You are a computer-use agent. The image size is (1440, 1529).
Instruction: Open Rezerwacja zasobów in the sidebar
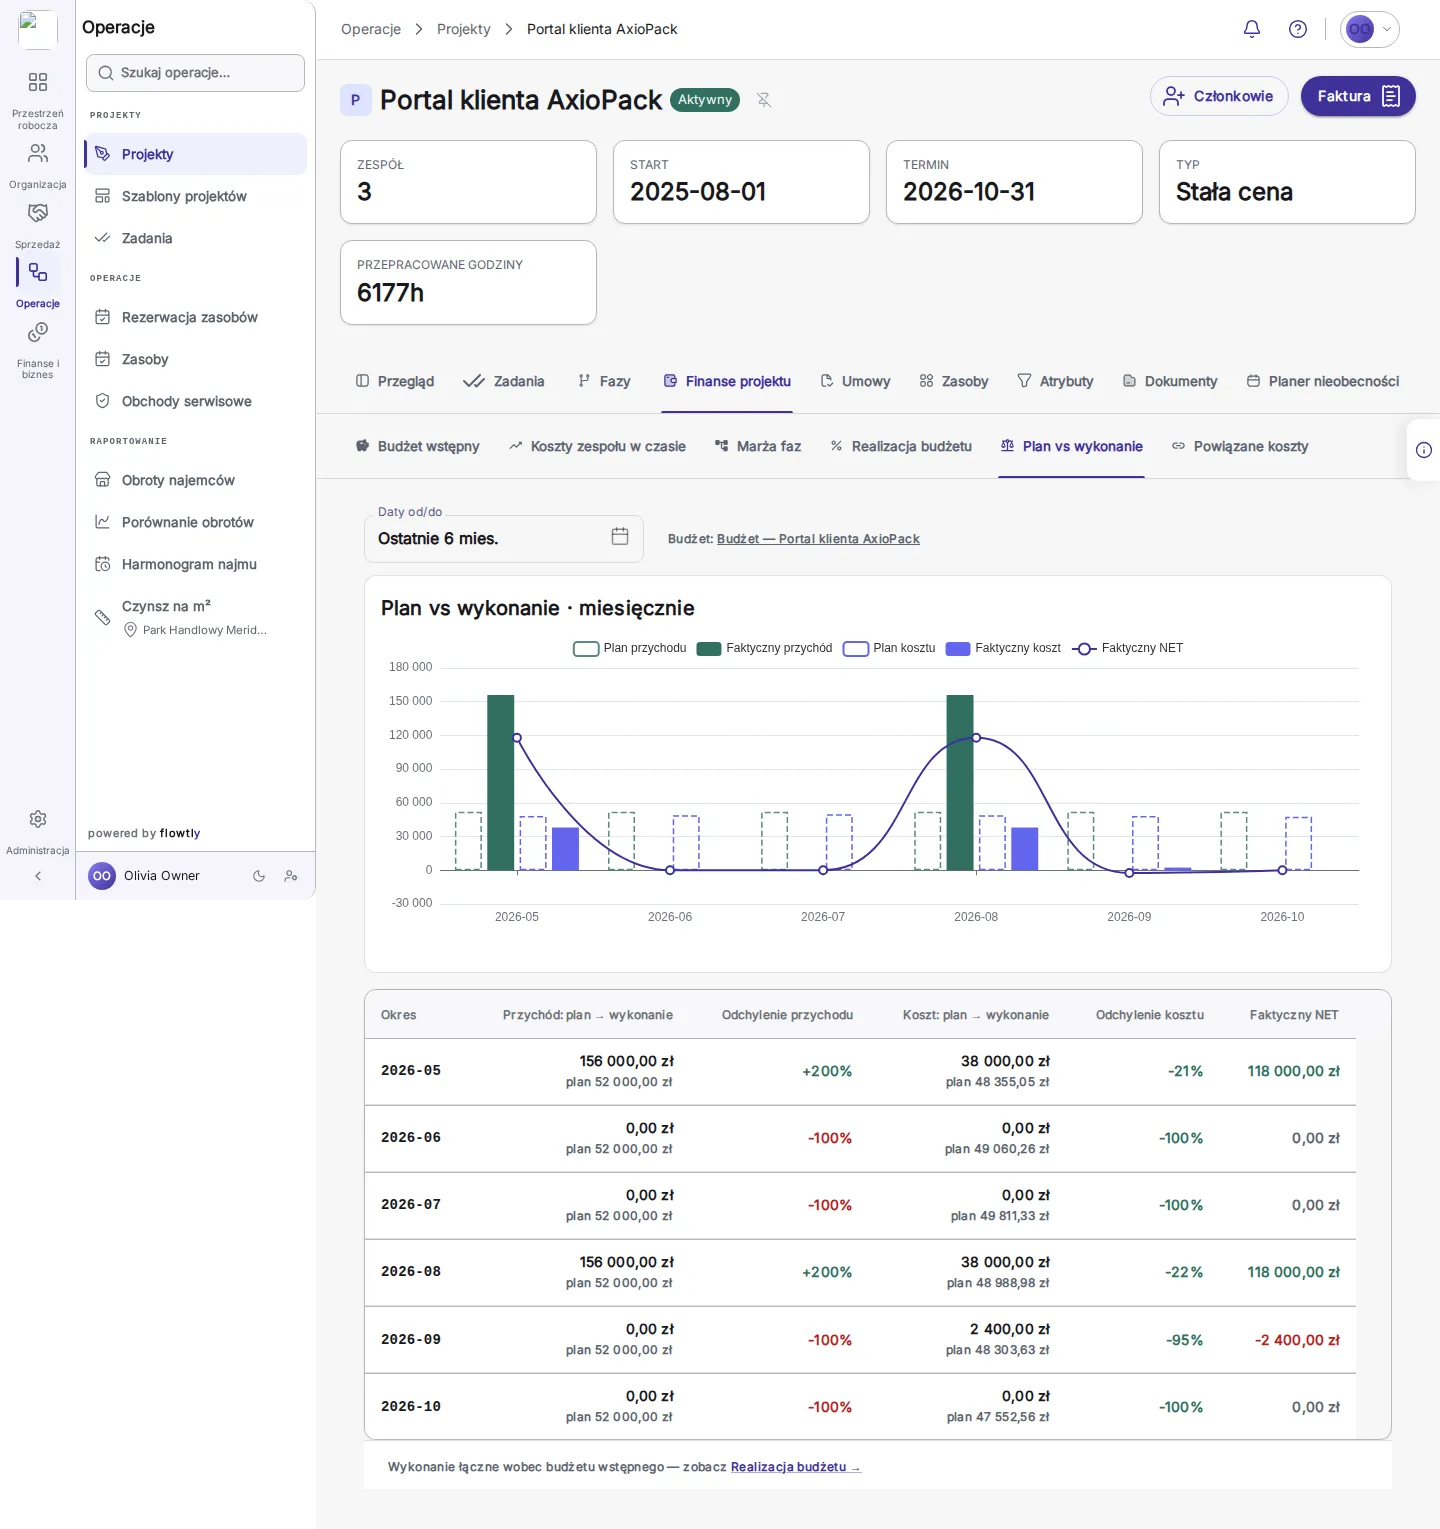click(196, 317)
